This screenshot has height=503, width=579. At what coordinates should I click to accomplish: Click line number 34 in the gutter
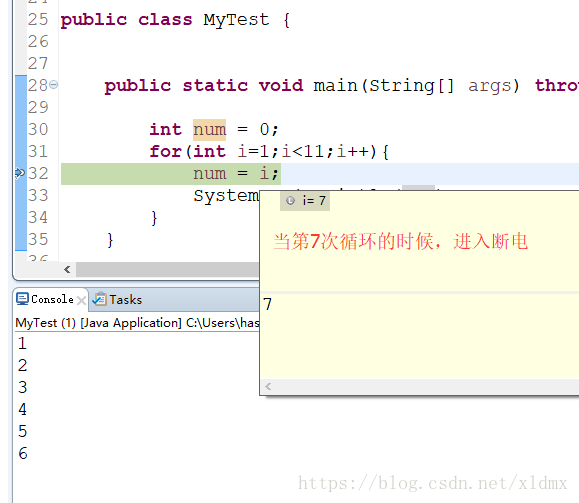click(38, 218)
